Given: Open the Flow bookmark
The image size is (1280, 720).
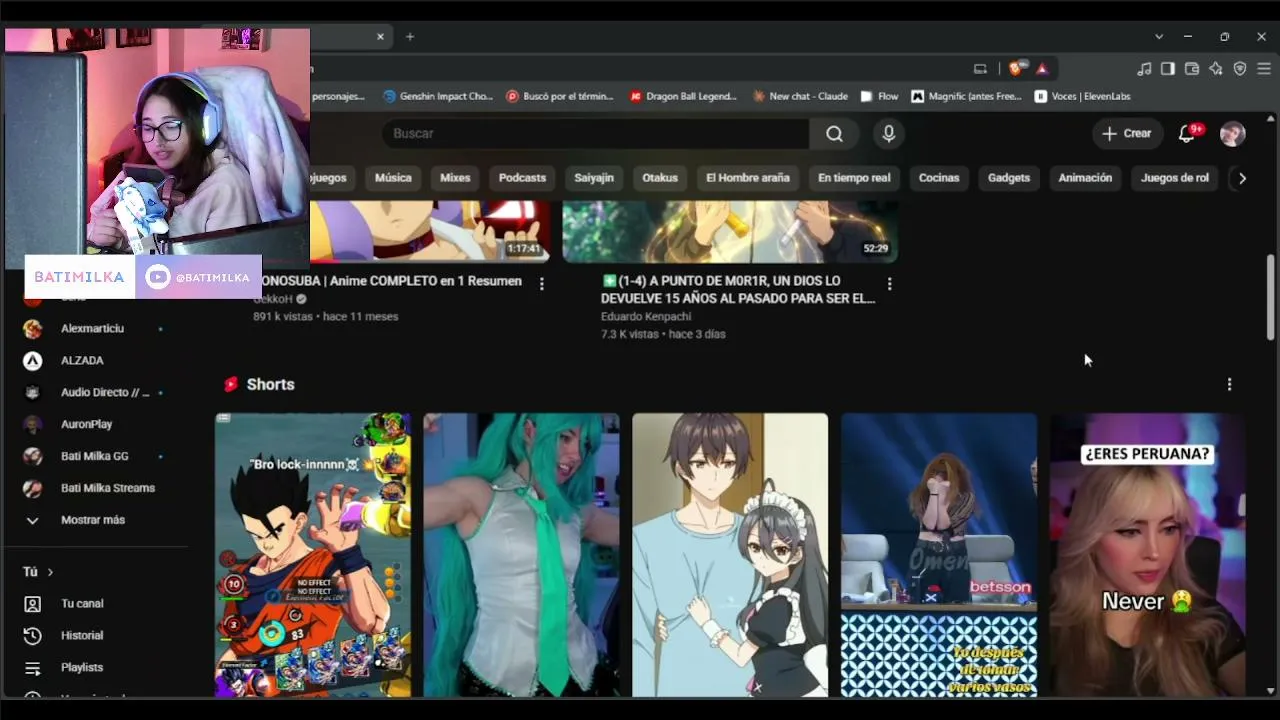Looking at the screenshot, I should pos(879,96).
